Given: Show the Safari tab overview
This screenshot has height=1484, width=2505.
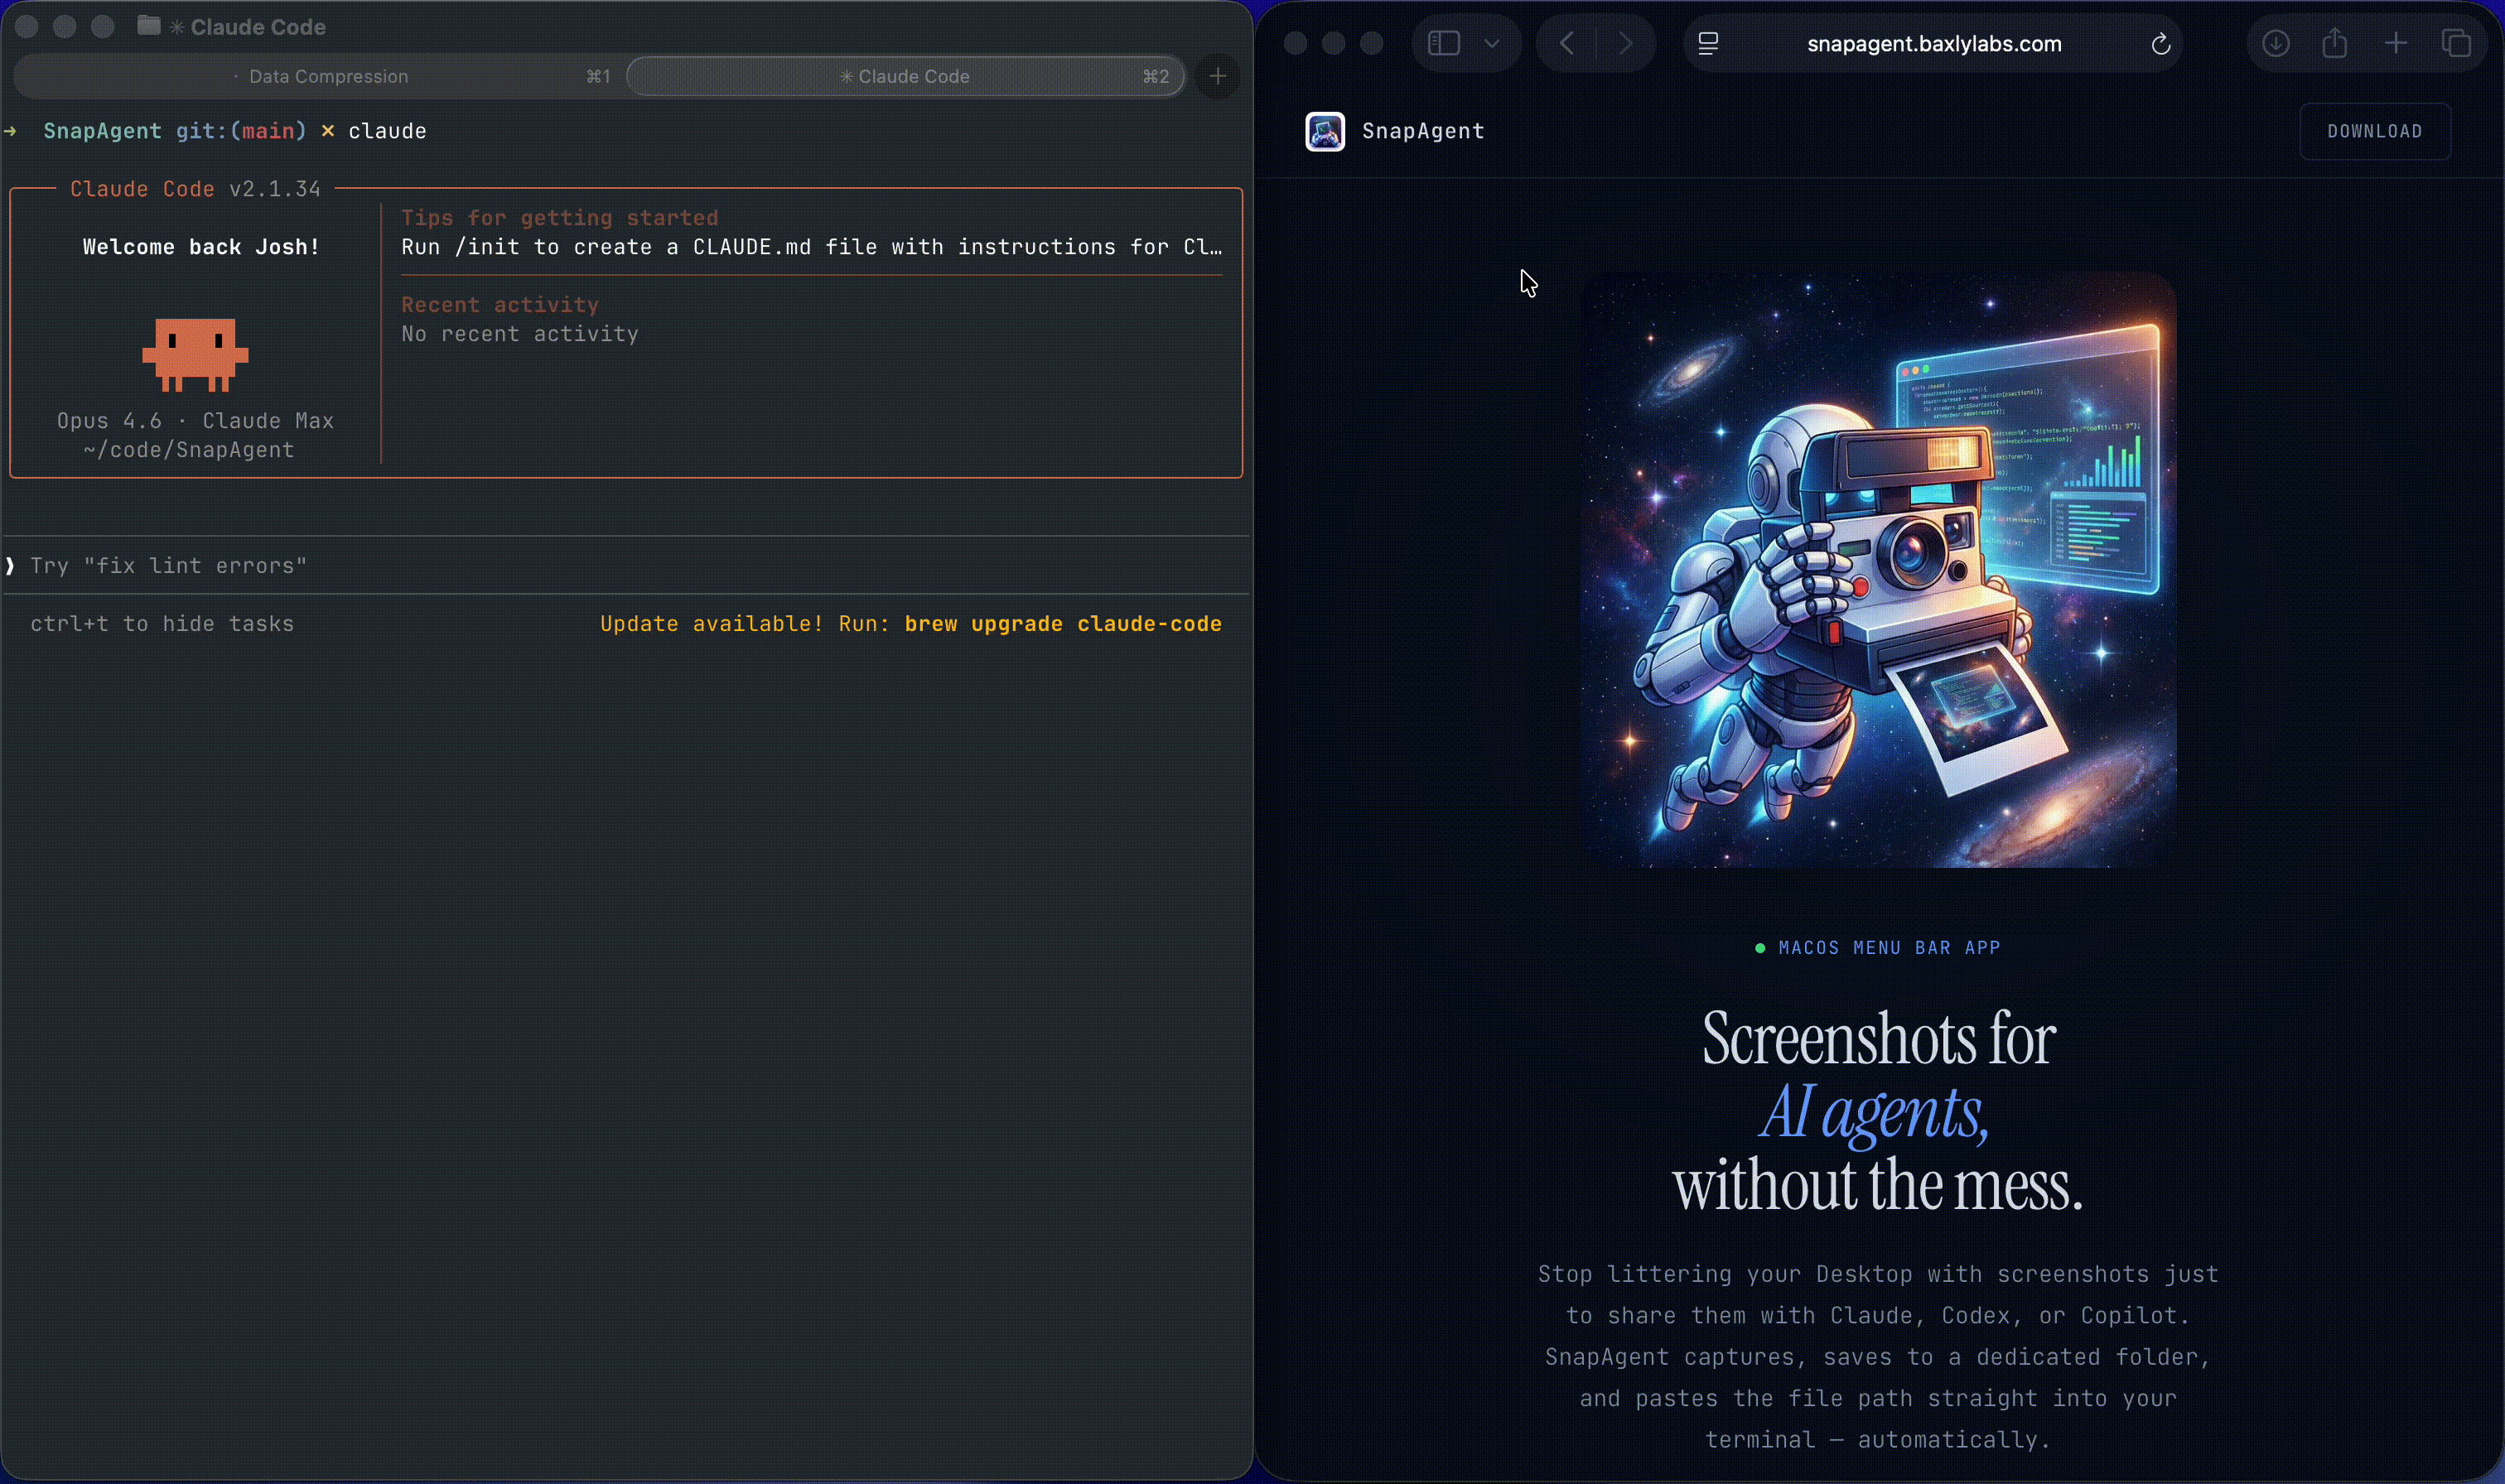Looking at the screenshot, I should (x=2457, y=43).
